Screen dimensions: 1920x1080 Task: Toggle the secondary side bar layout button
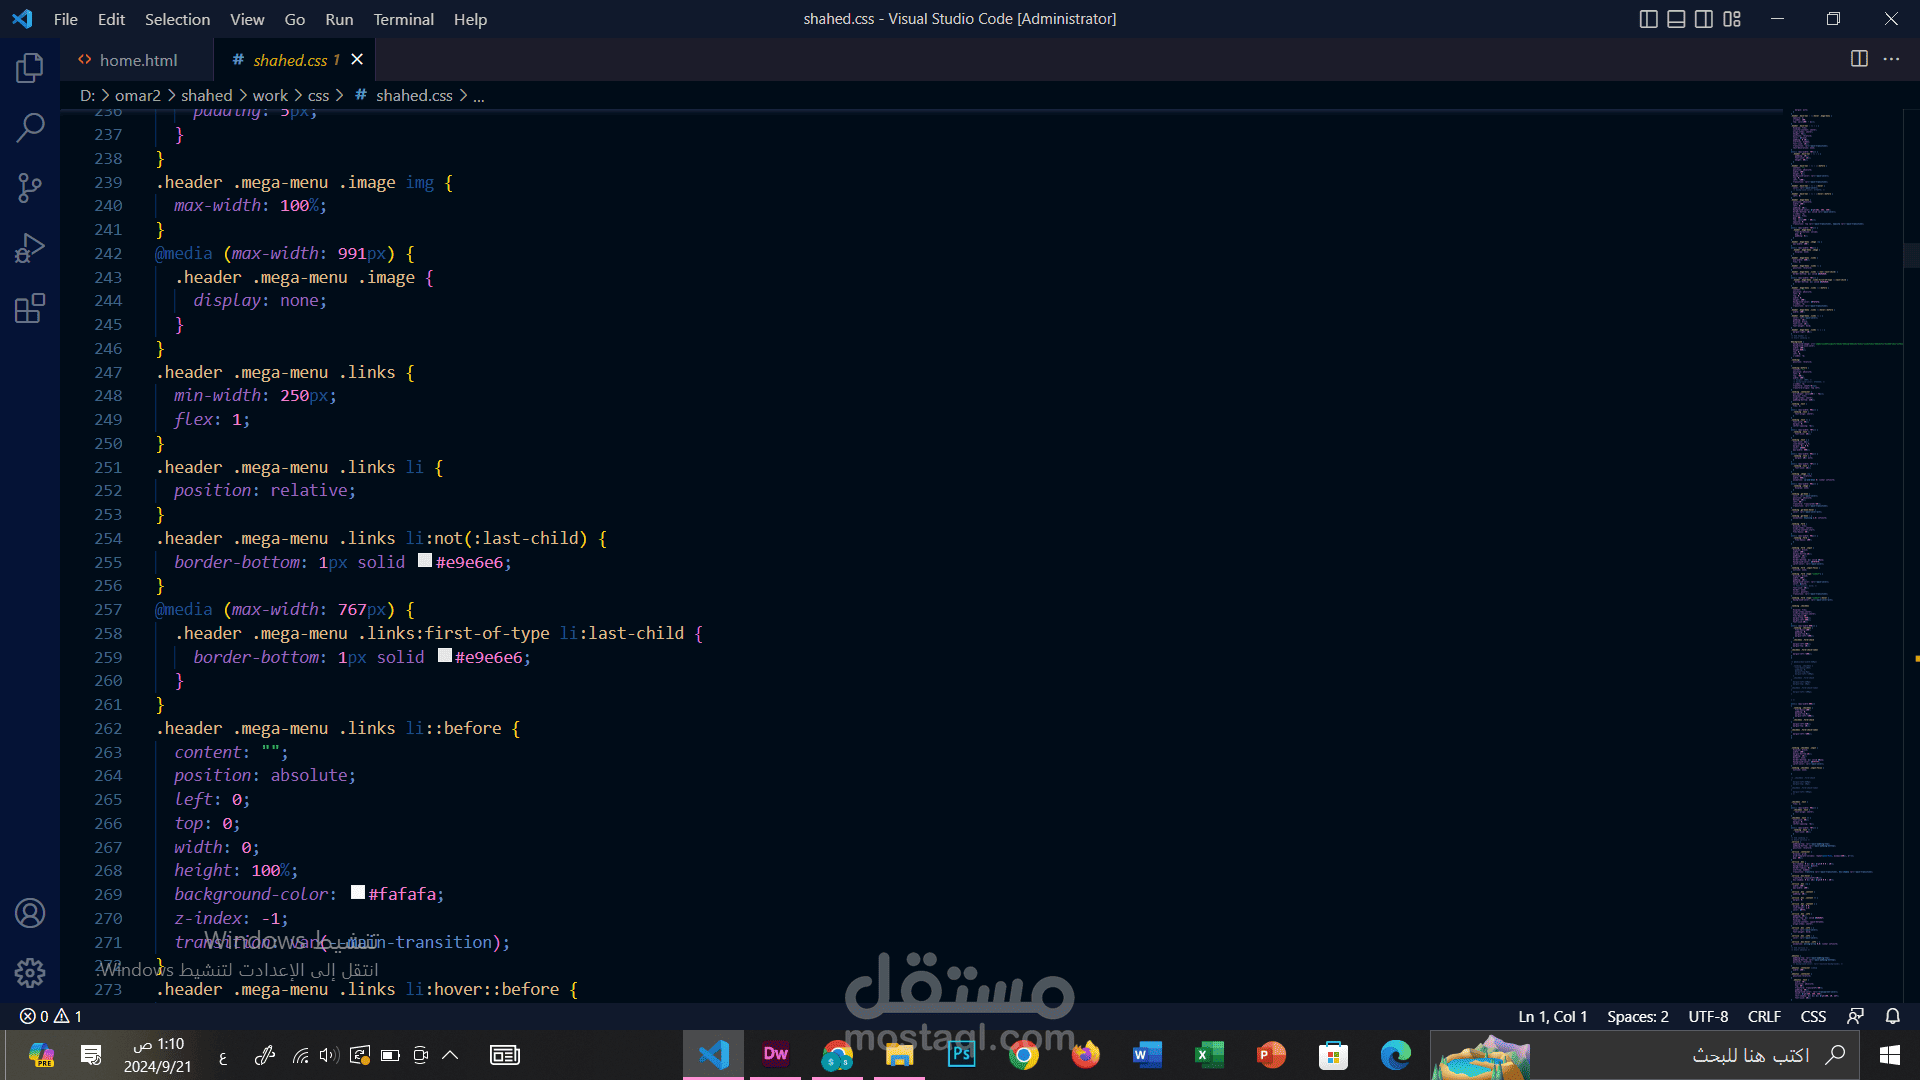tap(1704, 19)
